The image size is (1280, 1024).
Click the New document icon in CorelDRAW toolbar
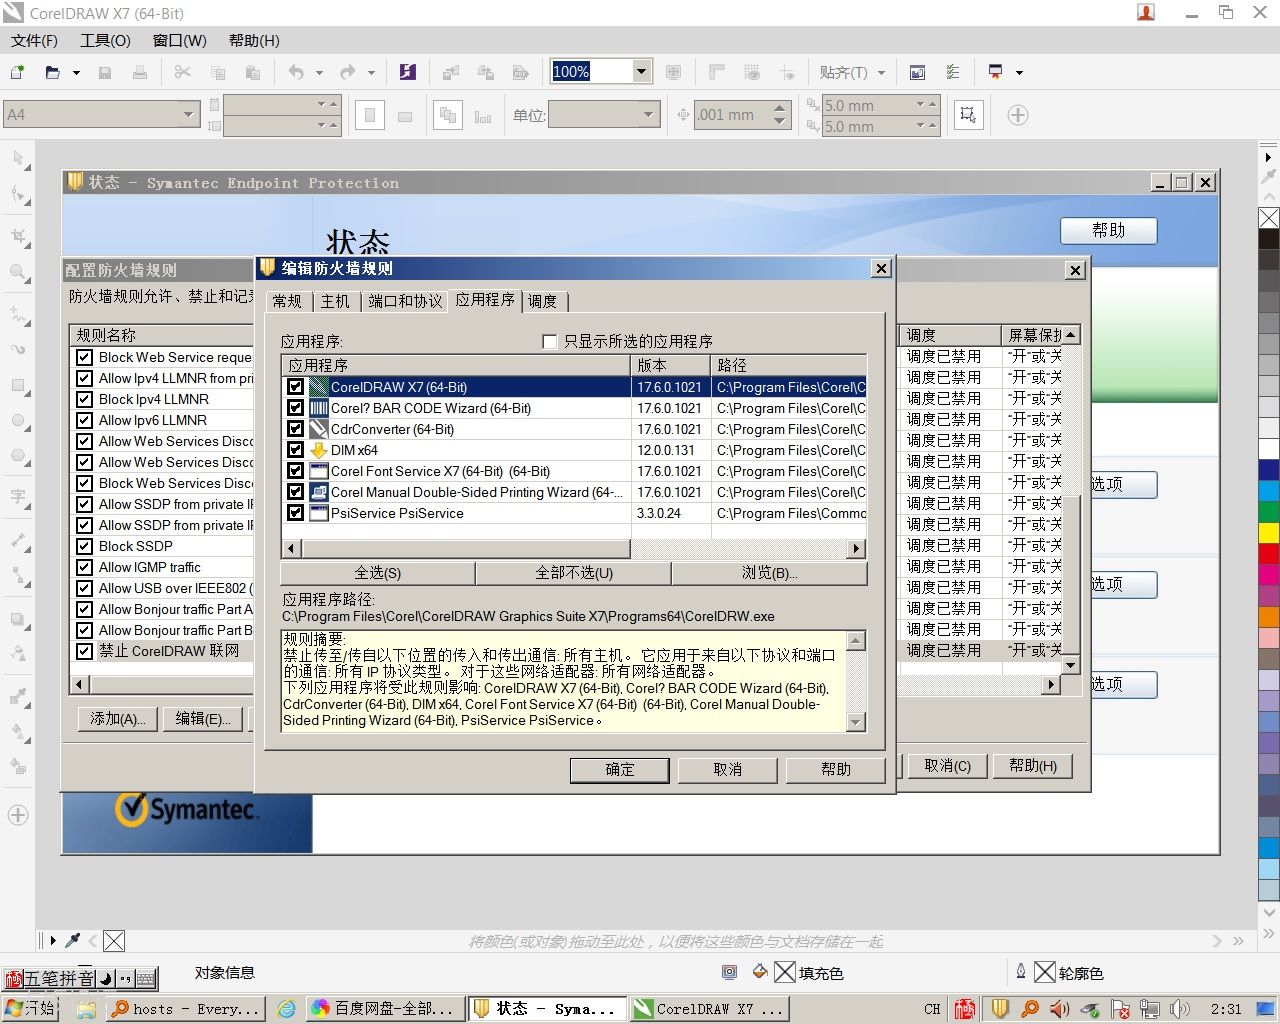pos(17,72)
